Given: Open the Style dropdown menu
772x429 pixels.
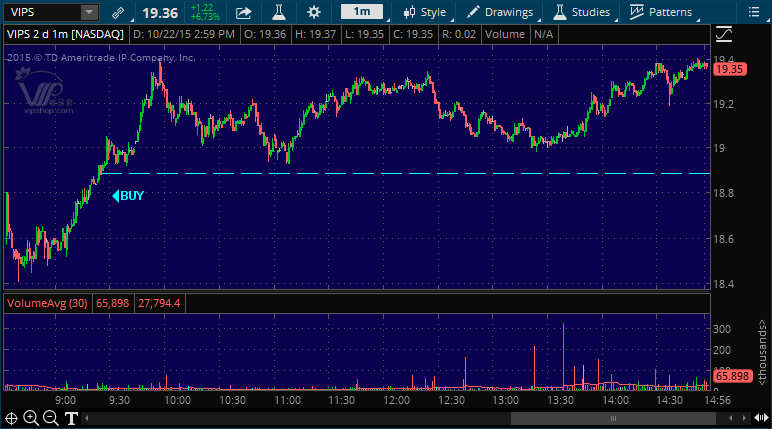Looking at the screenshot, I should pos(424,12).
